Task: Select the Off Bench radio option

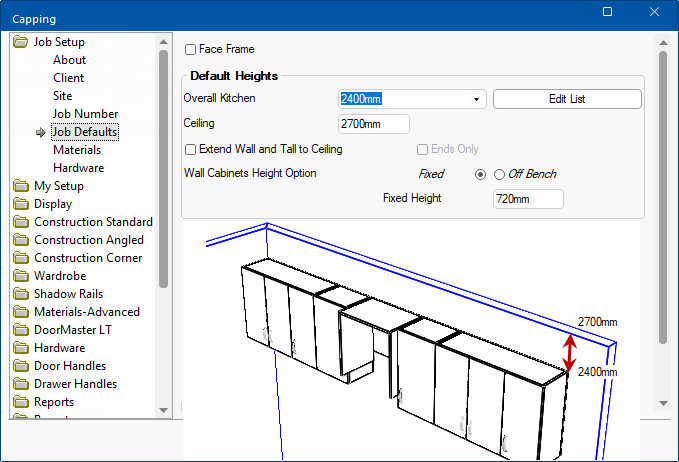Action: pyautogui.click(x=499, y=174)
